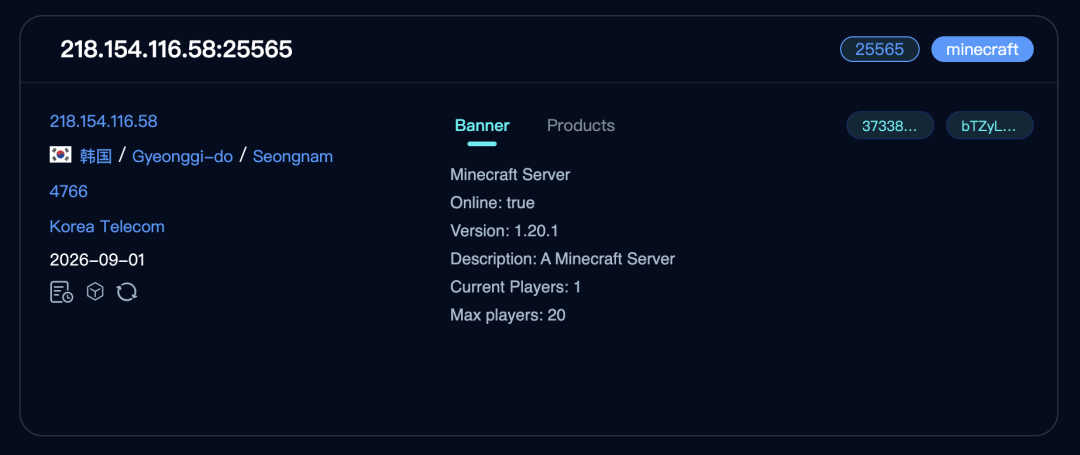Click the Seongnam city link
Image resolution: width=1080 pixels, height=455 pixels.
click(x=293, y=156)
